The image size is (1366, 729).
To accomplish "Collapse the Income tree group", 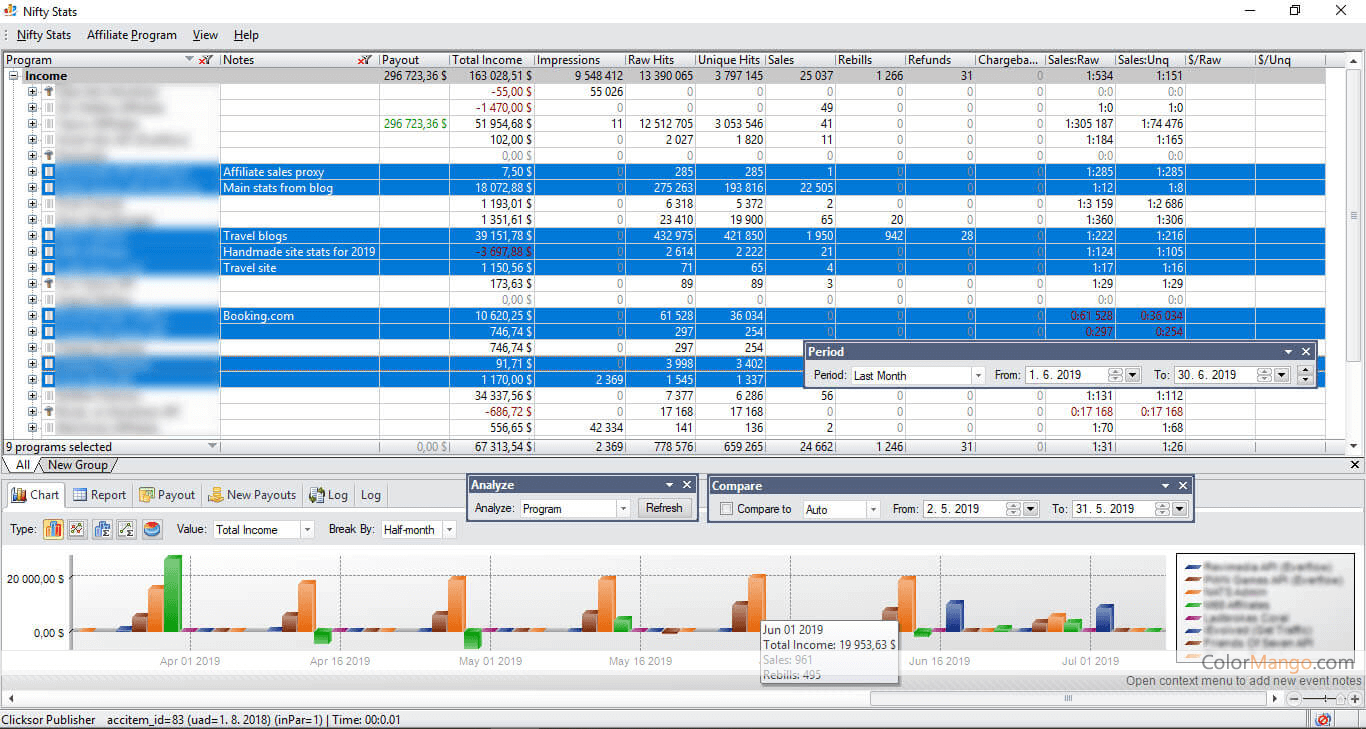I will 13,76.
